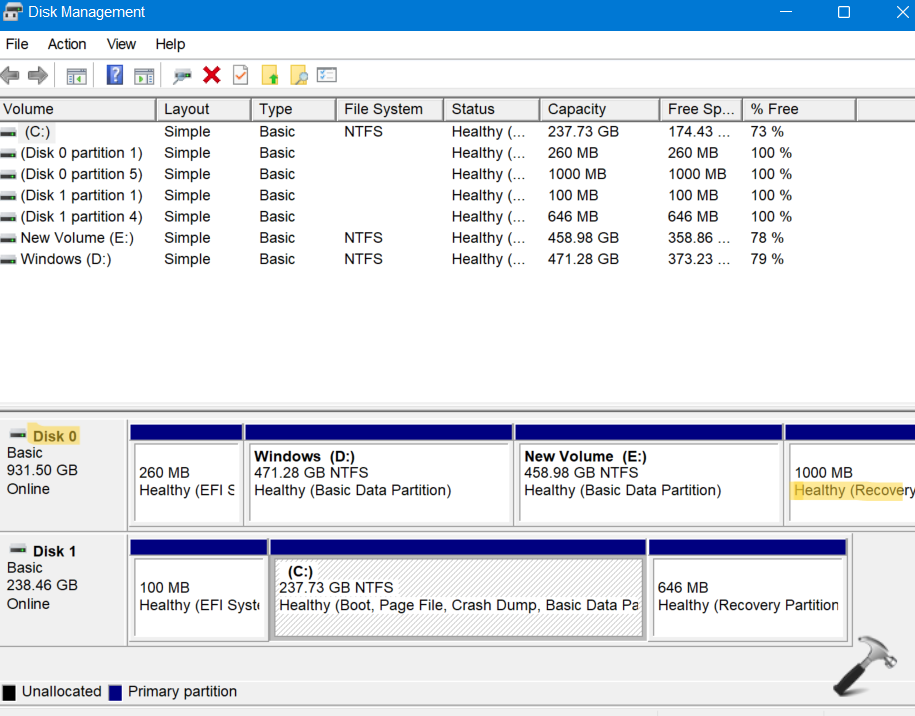Viewport: 915px width, 716px height.
Task: Click the Disk 0 label in disk pane
Action: tap(54, 436)
